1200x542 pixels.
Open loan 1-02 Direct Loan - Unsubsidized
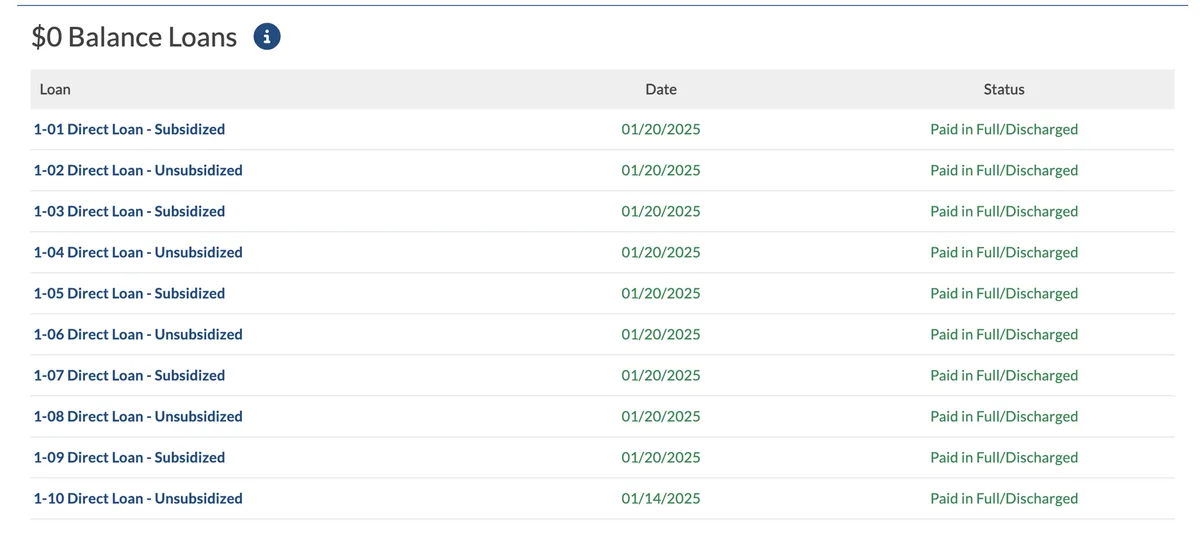click(138, 170)
